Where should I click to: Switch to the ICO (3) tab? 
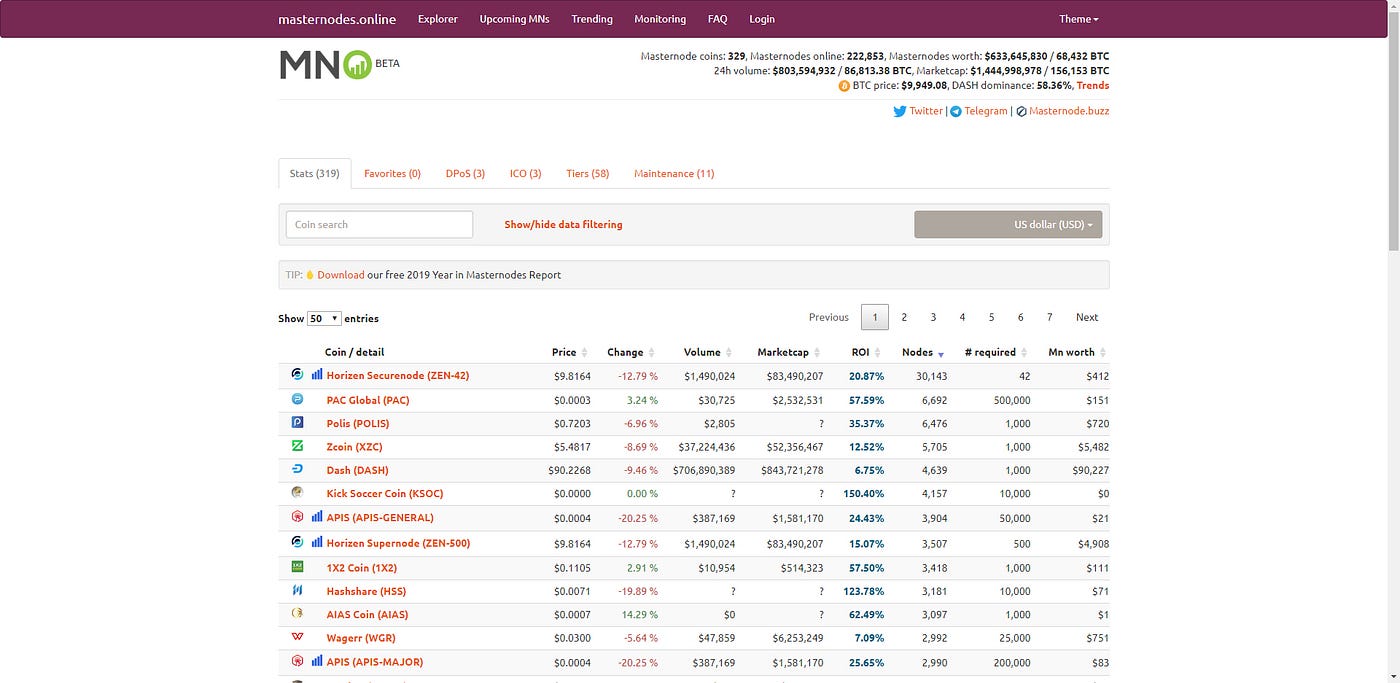[x=525, y=173]
